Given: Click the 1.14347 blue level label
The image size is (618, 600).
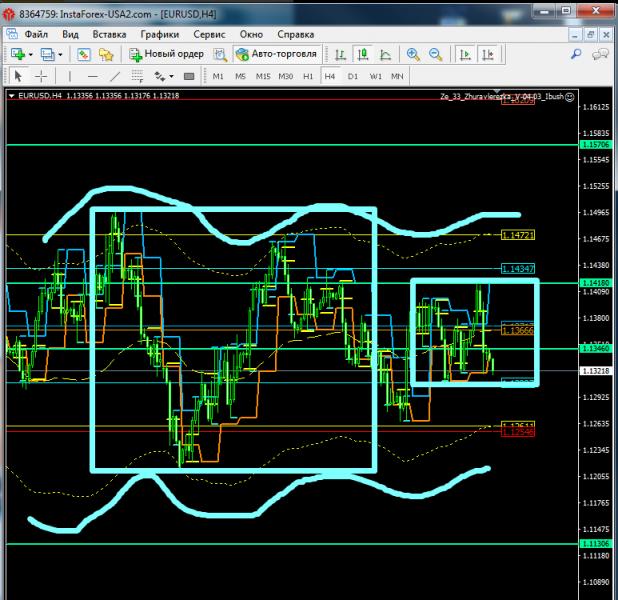Looking at the screenshot, I should click(x=518, y=268).
